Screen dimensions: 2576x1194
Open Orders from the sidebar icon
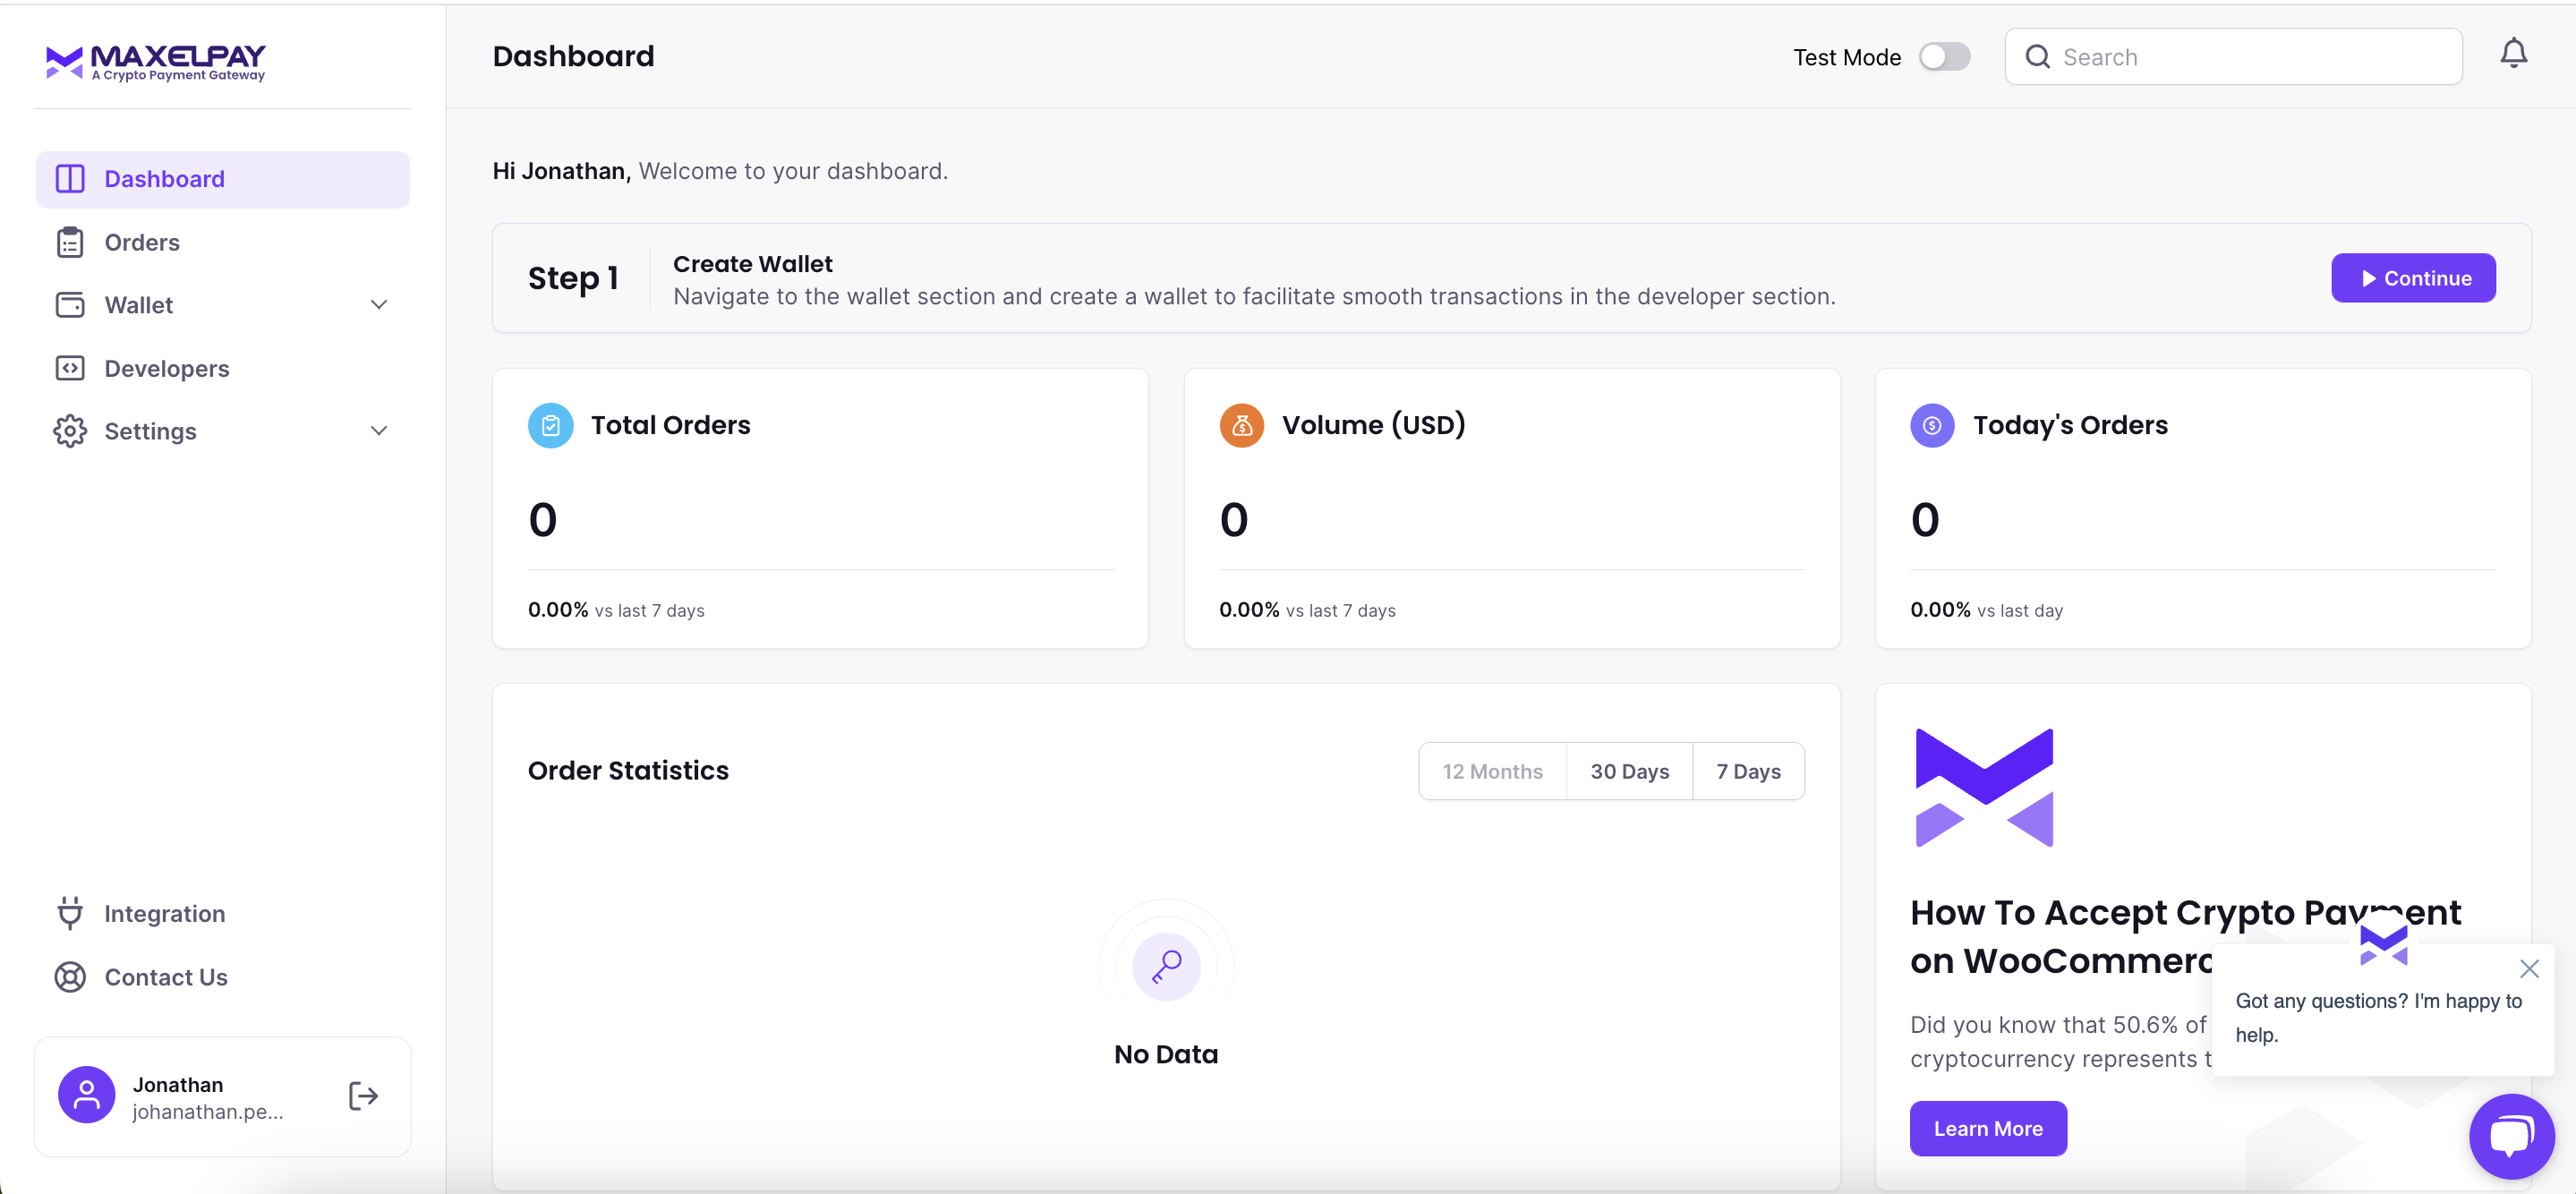tap(69, 242)
